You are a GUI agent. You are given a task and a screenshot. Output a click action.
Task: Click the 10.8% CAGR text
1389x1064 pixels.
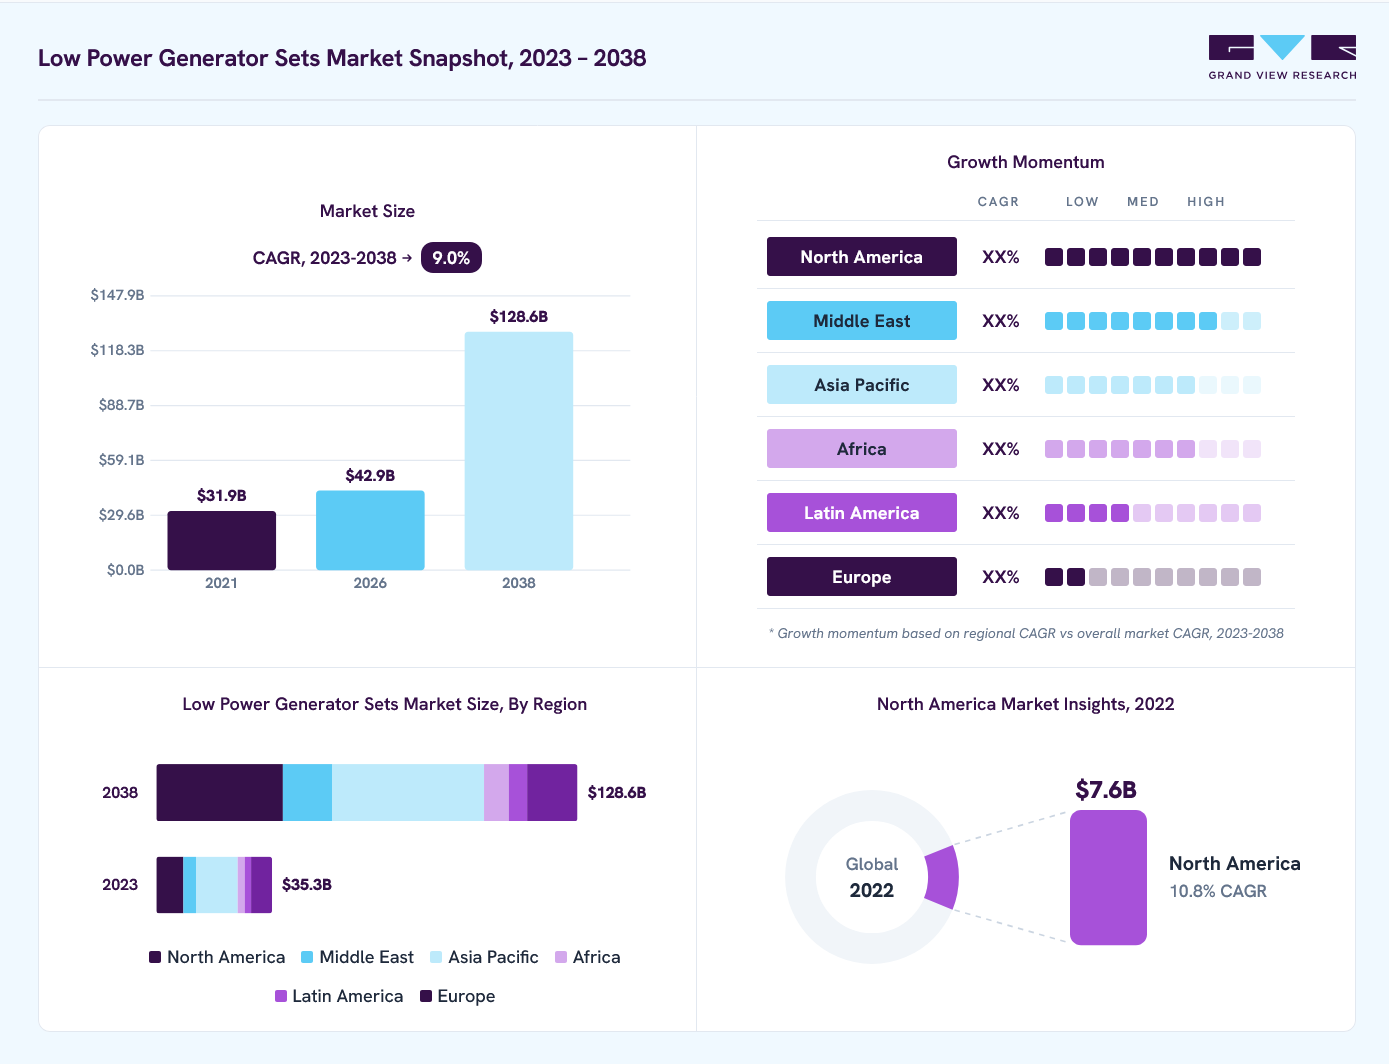(x=1218, y=891)
